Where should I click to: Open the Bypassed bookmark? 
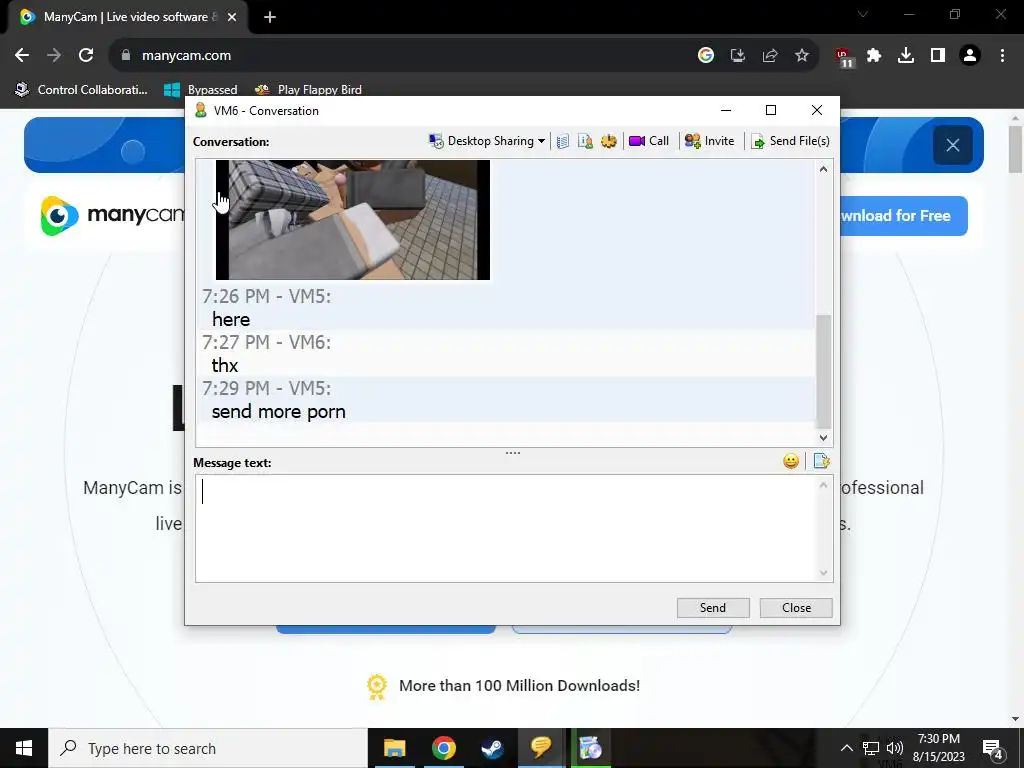click(x=200, y=89)
